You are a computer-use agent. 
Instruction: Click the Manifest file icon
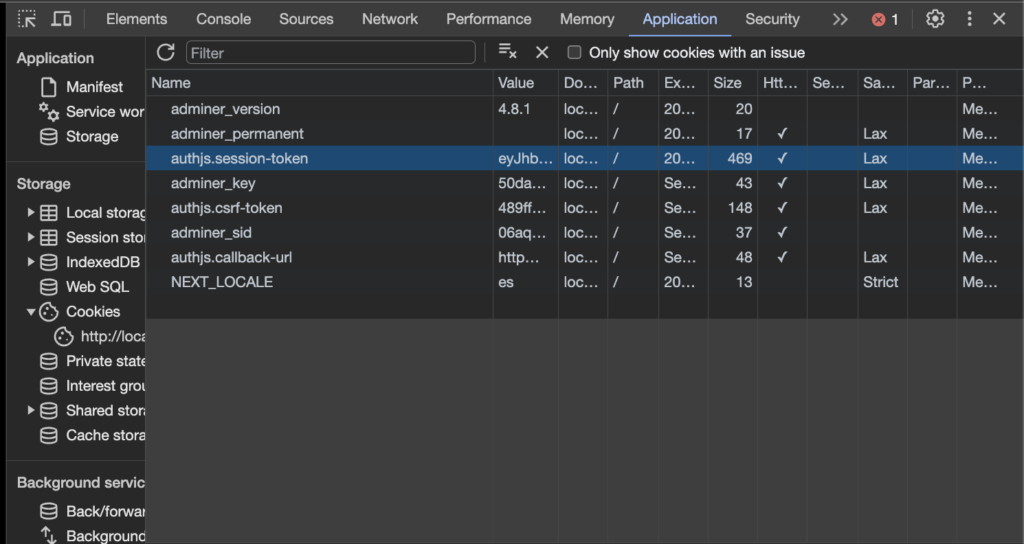pos(49,87)
